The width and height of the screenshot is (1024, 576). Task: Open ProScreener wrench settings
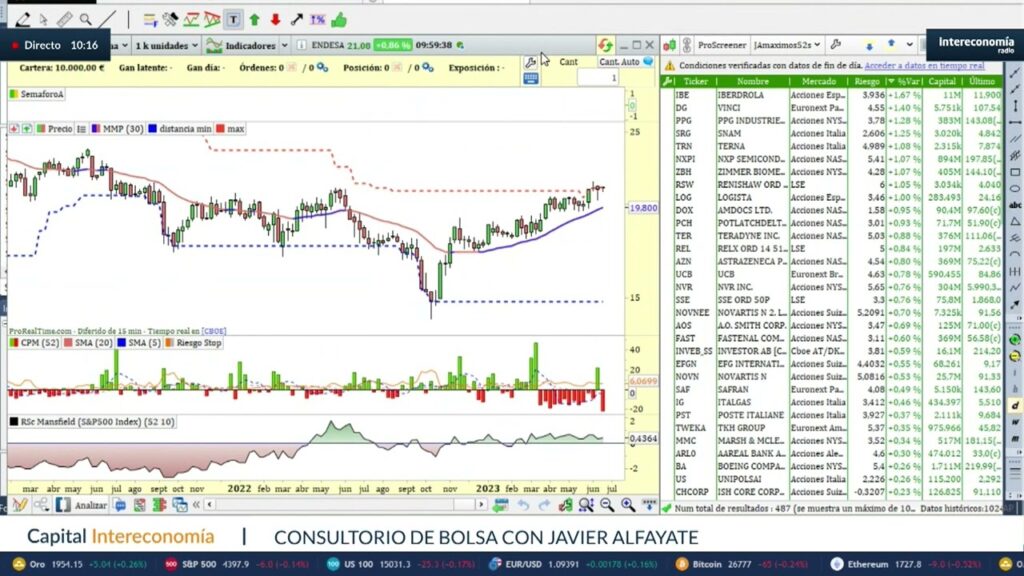click(x=835, y=45)
